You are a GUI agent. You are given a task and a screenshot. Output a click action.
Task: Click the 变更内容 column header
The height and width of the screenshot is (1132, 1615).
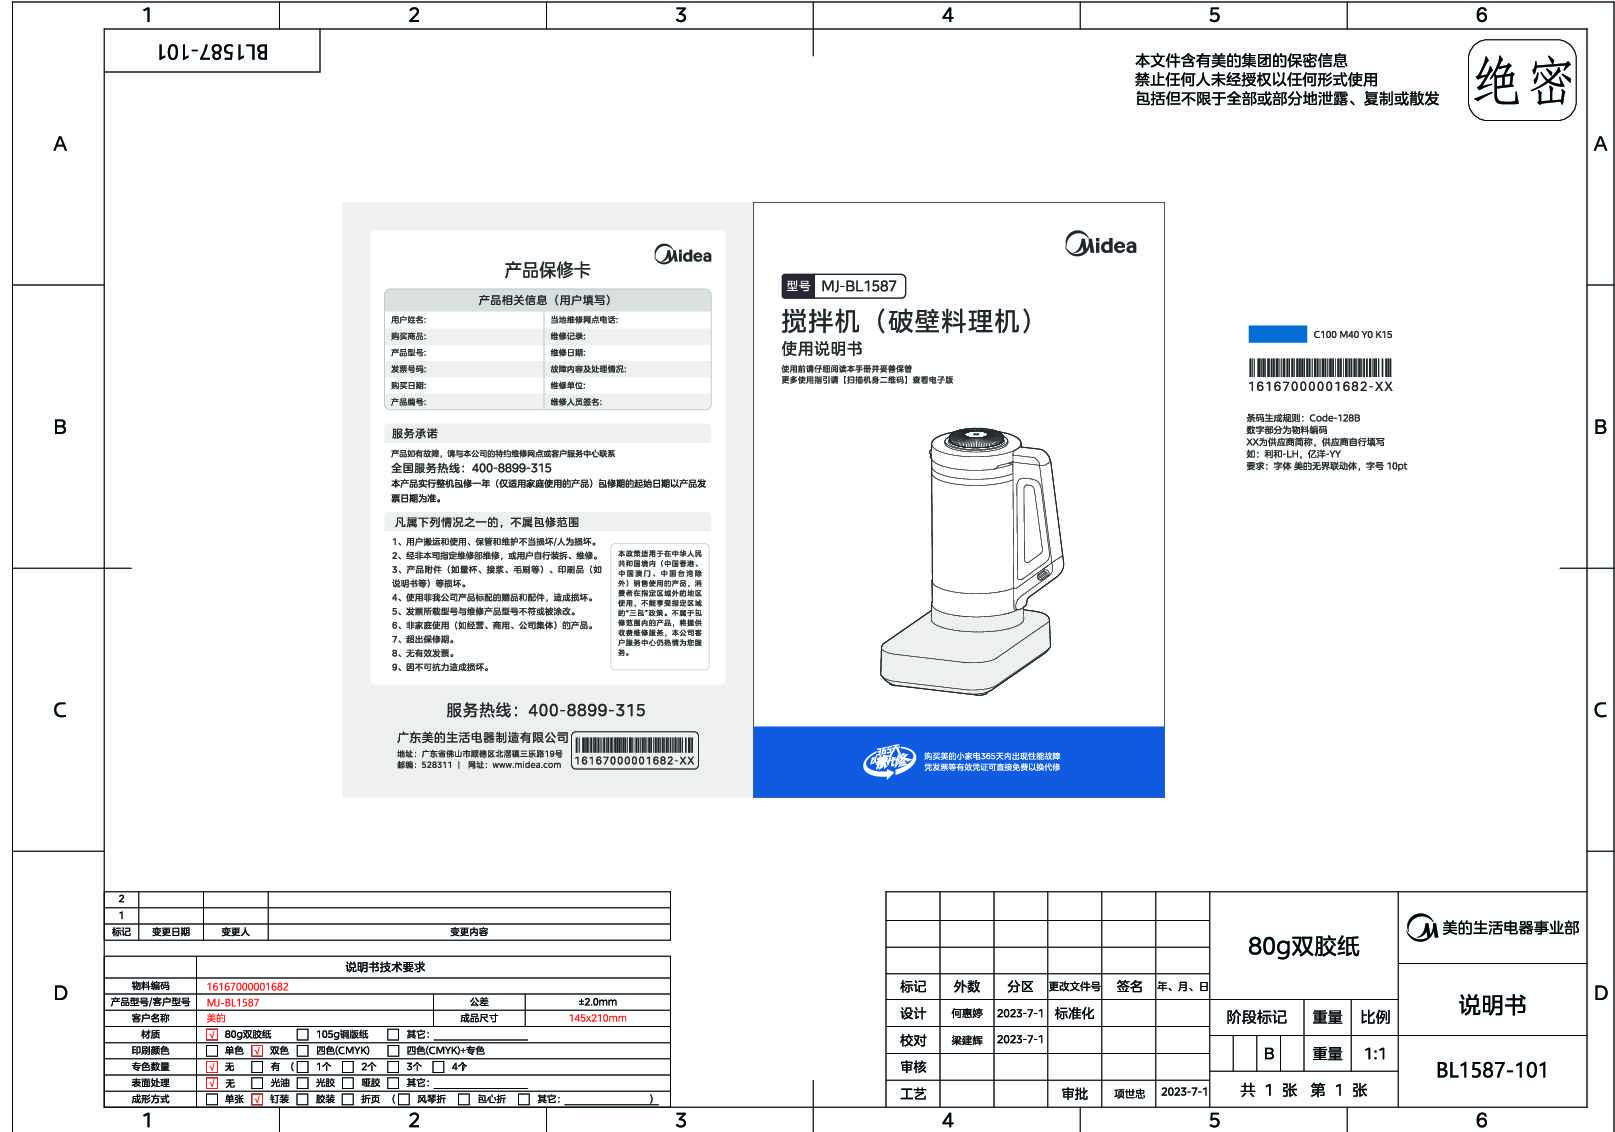[469, 932]
